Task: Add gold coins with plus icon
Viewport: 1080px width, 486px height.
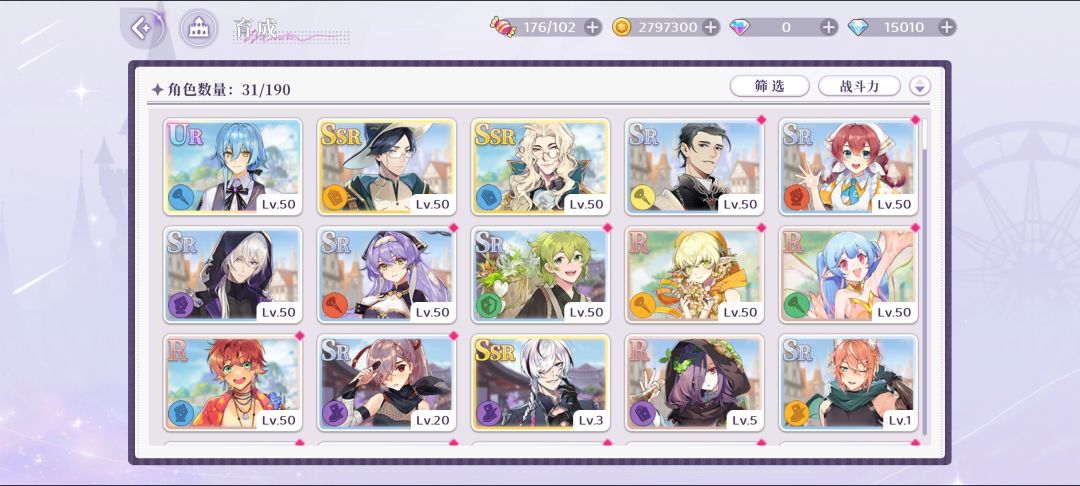Action: point(710,28)
